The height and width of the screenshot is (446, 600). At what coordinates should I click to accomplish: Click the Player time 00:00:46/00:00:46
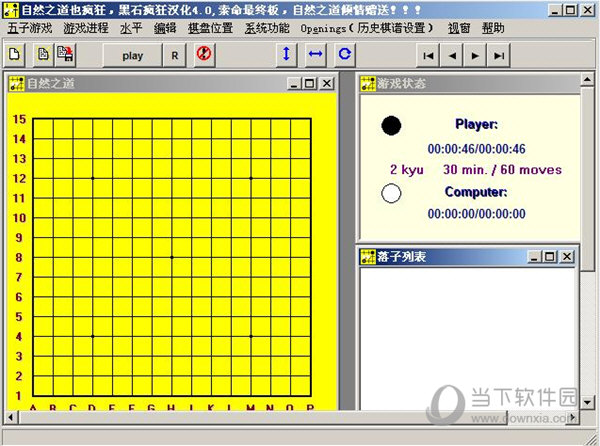click(x=476, y=149)
